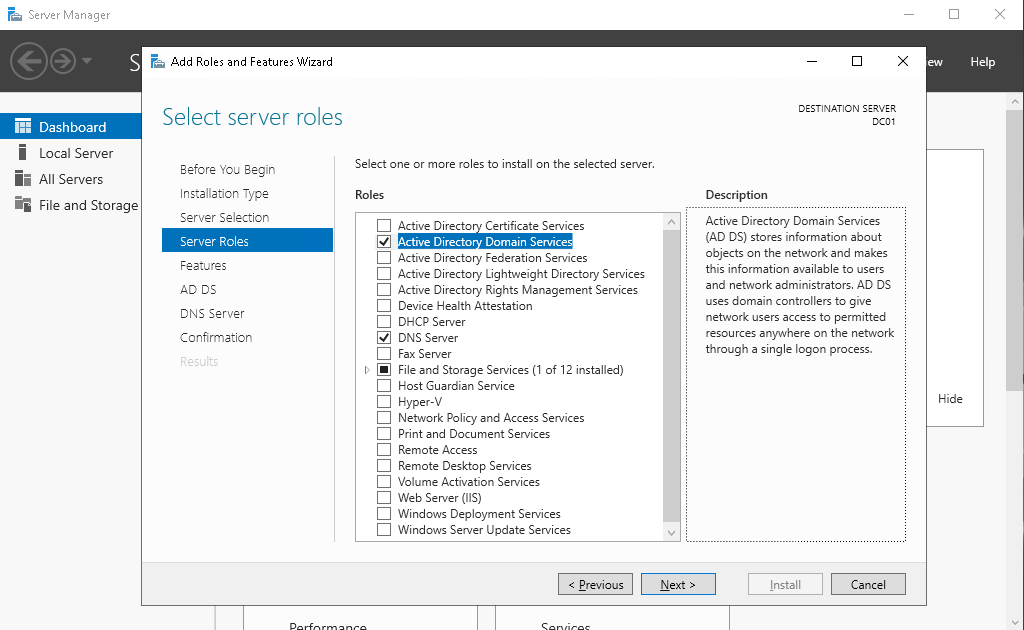The height and width of the screenshot is (630, 1024).
Task: Check the Web Server (IIS) box
Action: pos(384,497)
